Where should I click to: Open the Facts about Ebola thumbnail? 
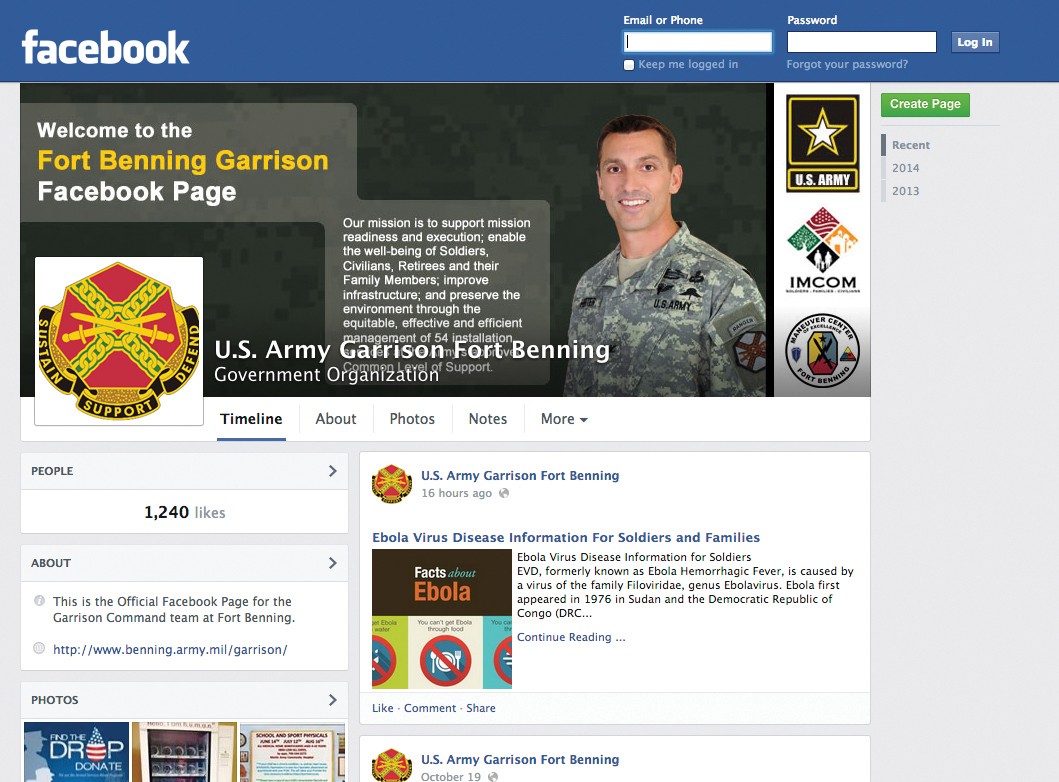coord(442,619)
